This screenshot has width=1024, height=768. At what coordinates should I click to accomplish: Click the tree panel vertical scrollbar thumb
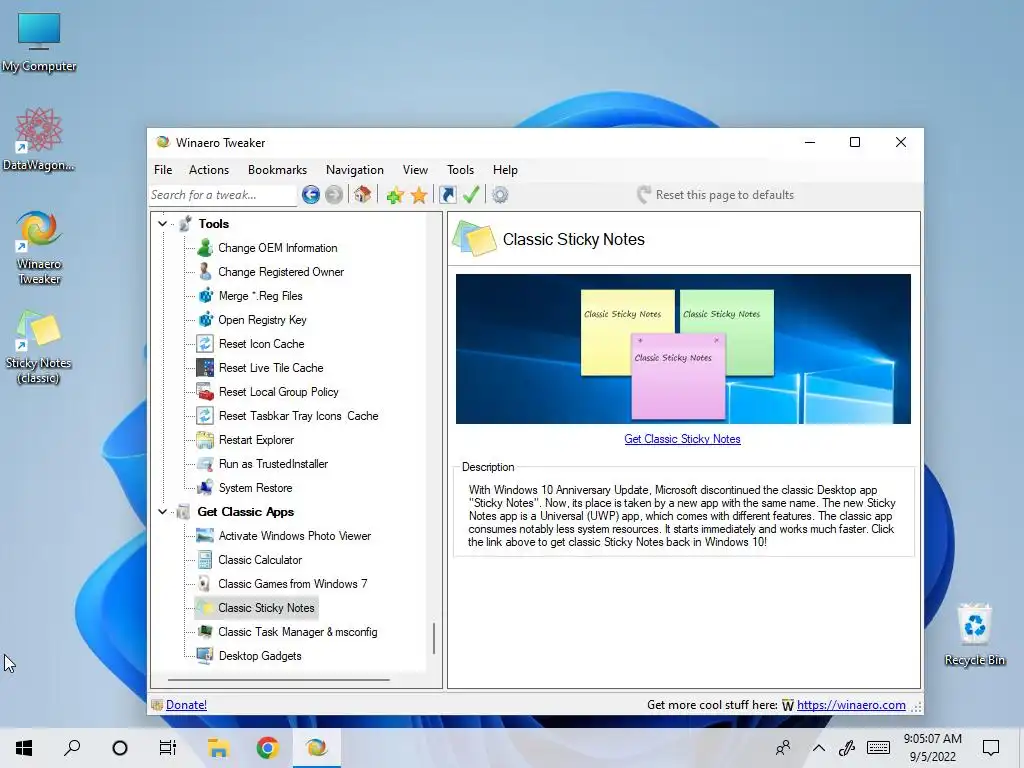coord(434,639)
